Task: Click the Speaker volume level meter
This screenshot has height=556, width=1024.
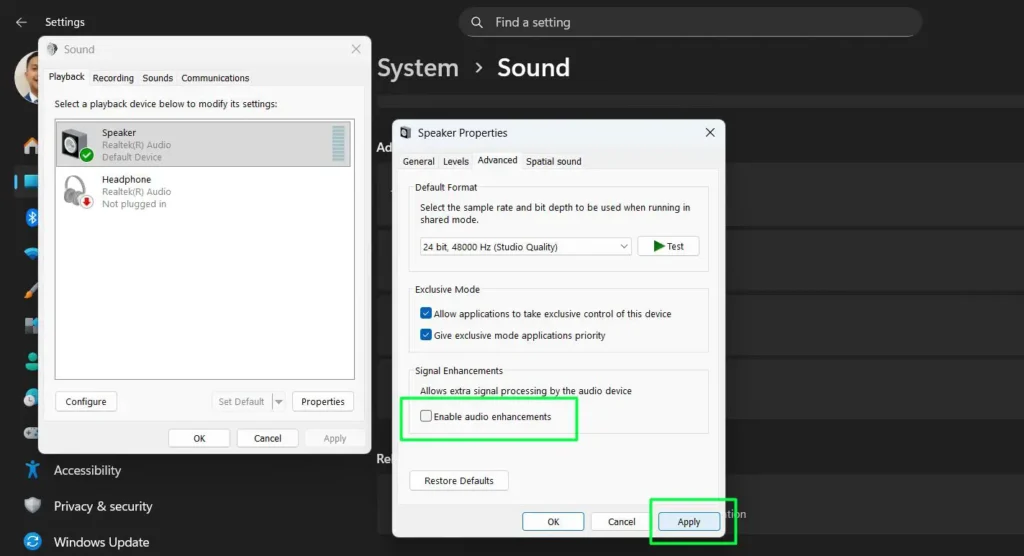Action: coord(338,144)
